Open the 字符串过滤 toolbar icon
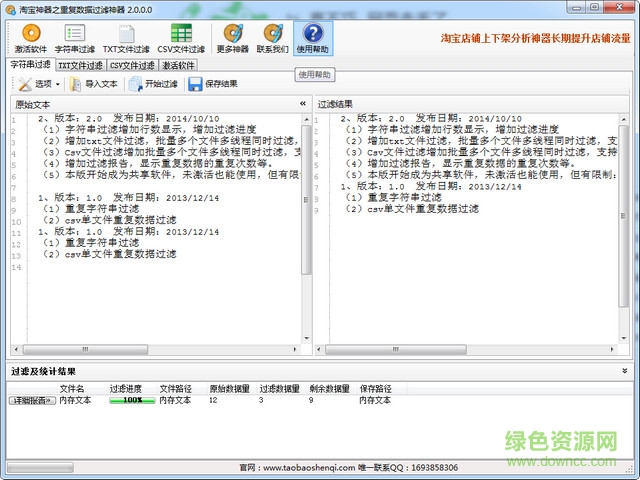Viewport: 640px width, 480px height. (x=75, y=38)
